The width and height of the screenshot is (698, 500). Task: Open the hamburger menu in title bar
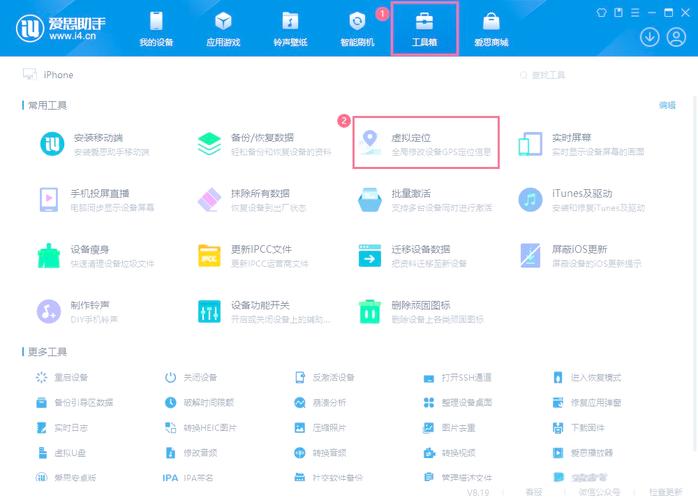pyautogui.click(x=635, y=12)
